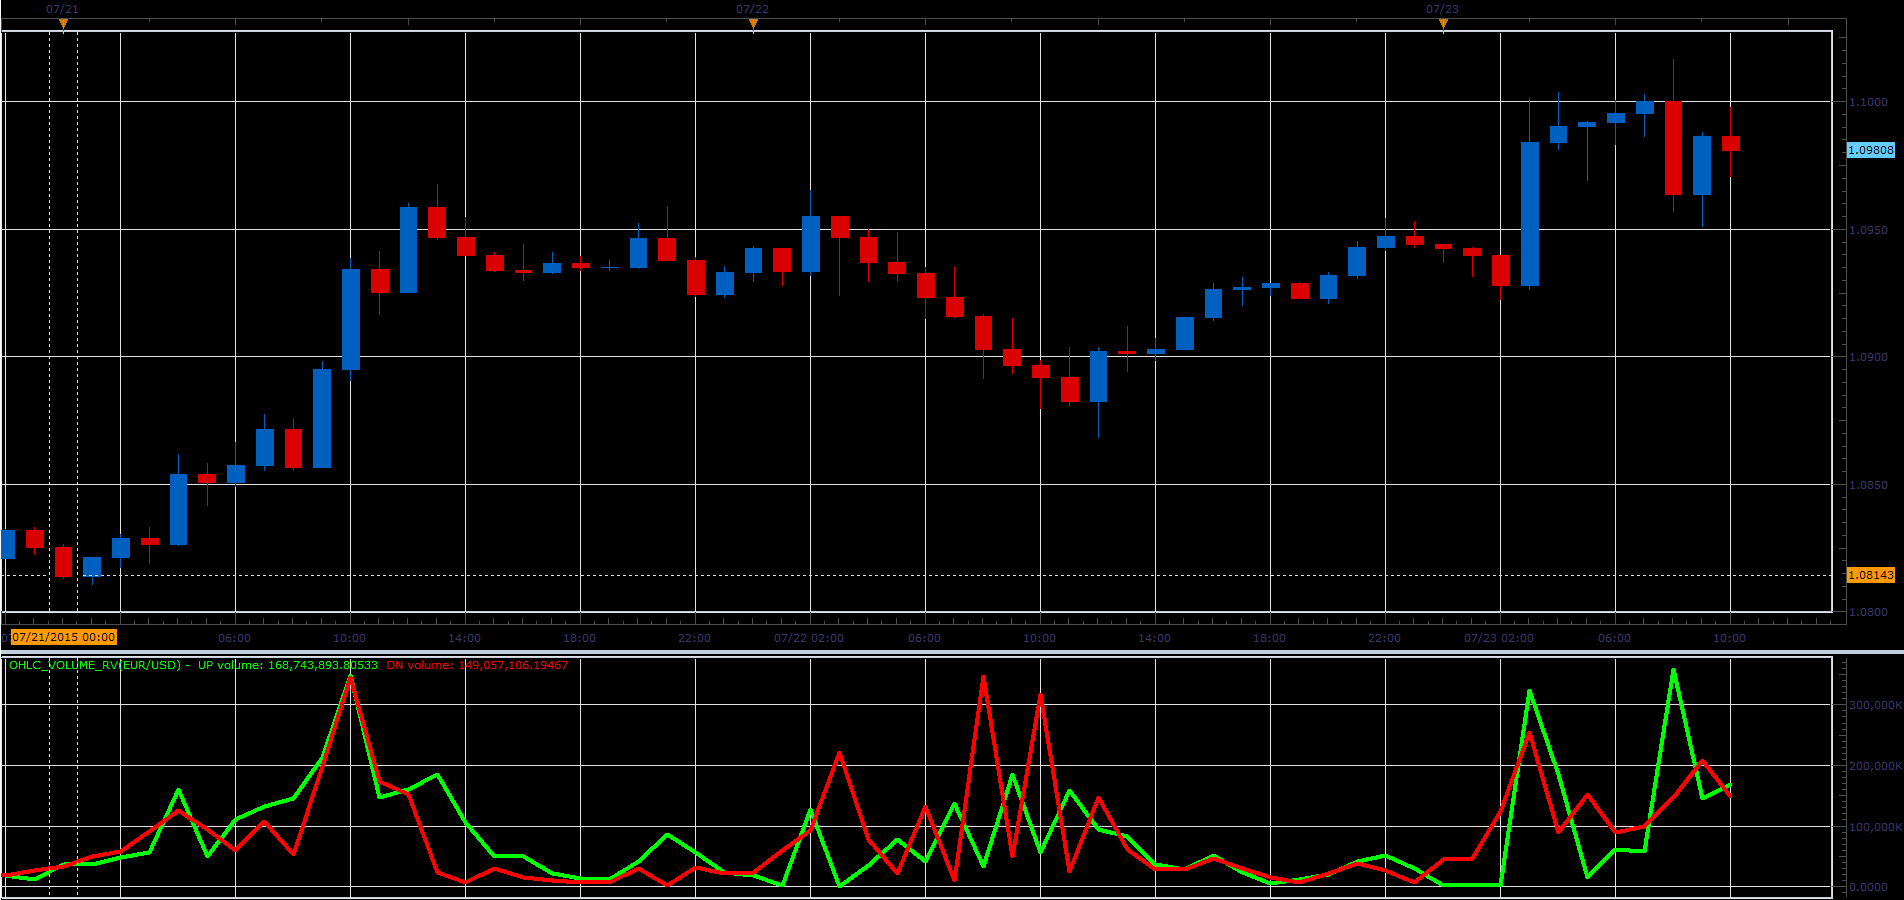The image size is (1904, 900).
Task: Click the red DN volume reading
Action: click(477, 665)
